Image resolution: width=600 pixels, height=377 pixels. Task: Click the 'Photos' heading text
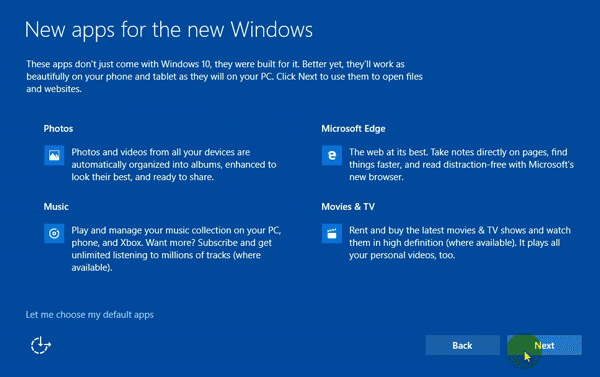coord(58,129)
